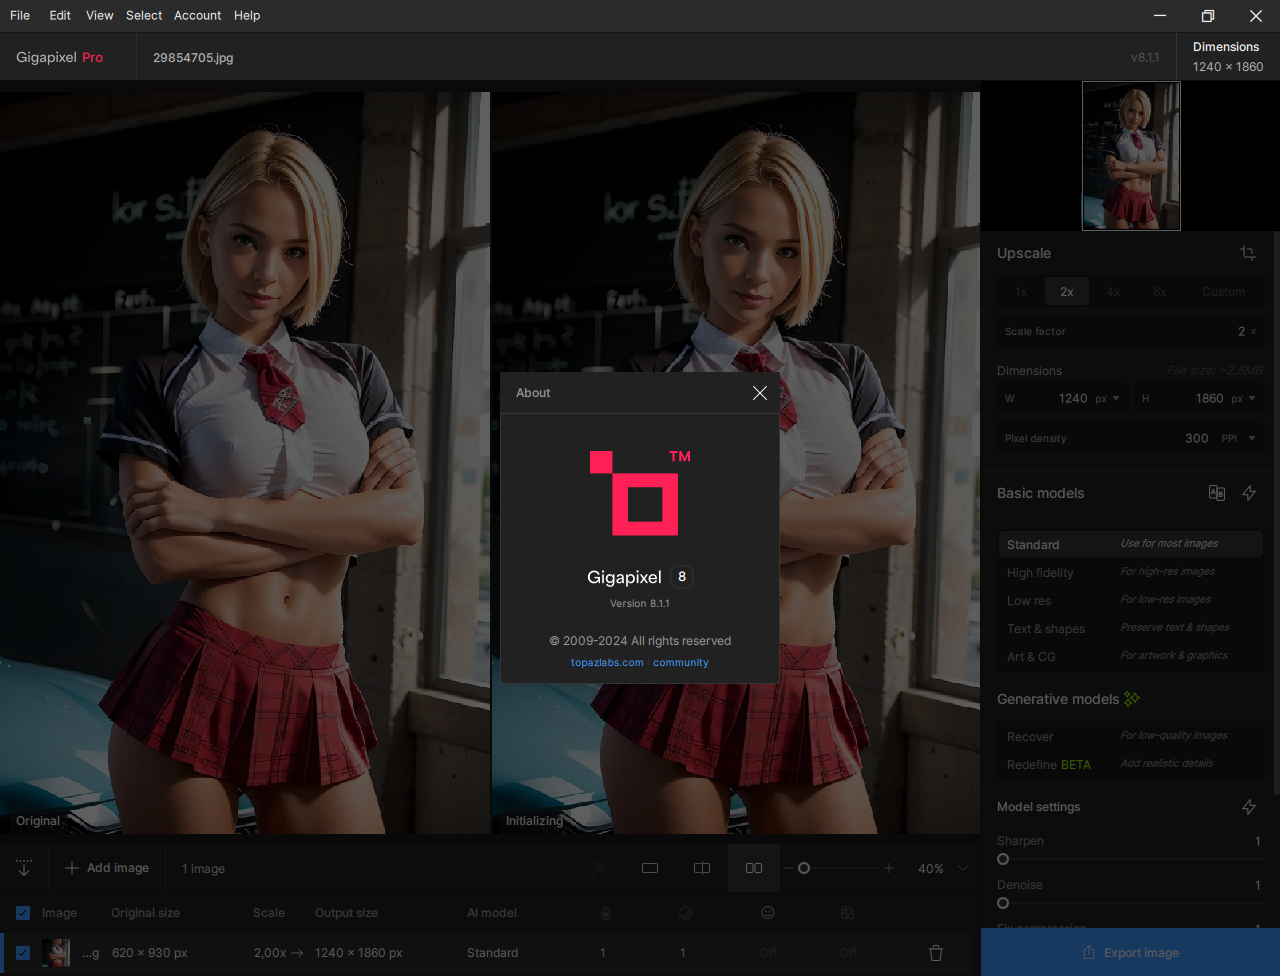
Task: Open the height unit dropdown
Action: pyautogui.click(x=1244, y=398)
